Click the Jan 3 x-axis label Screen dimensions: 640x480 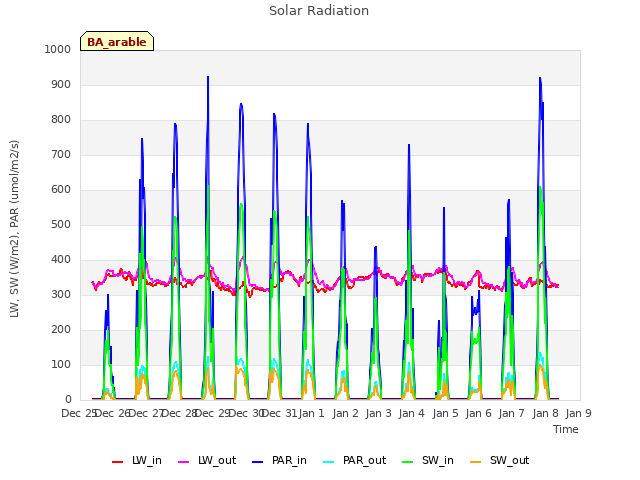(x=378, y=413)
